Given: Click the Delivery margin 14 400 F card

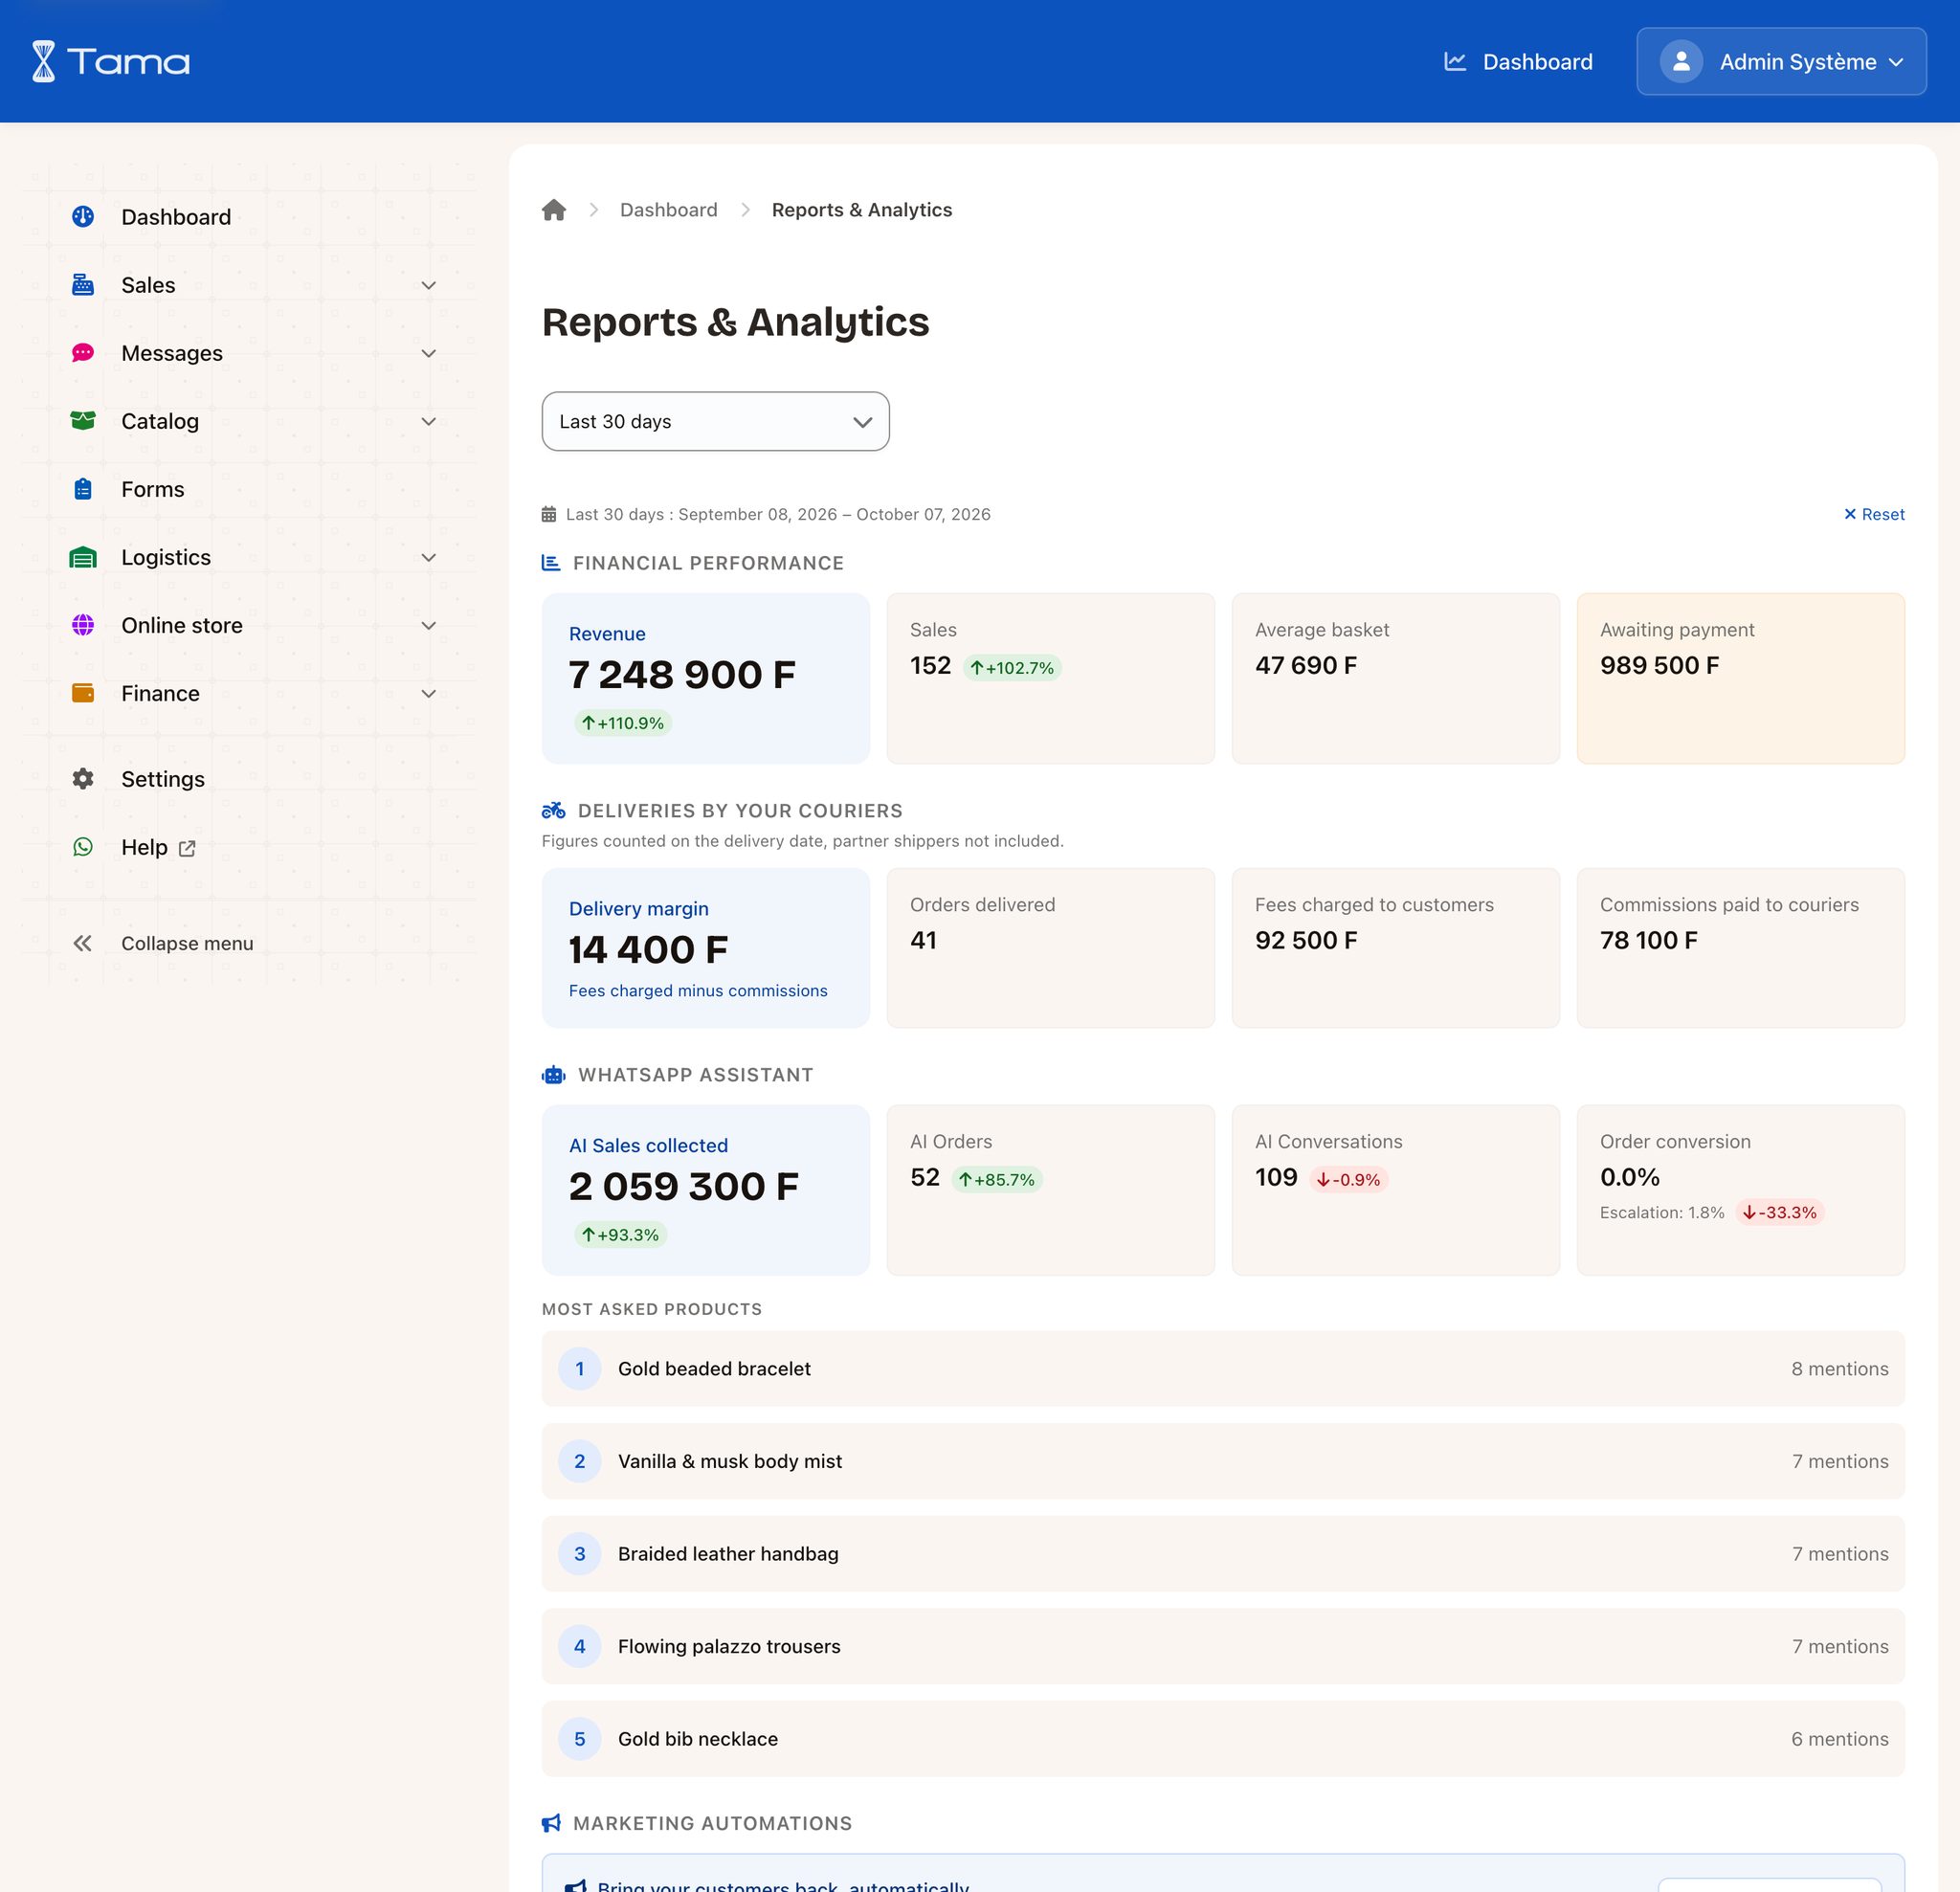Looking at the screenshot, I should (705, 947).
